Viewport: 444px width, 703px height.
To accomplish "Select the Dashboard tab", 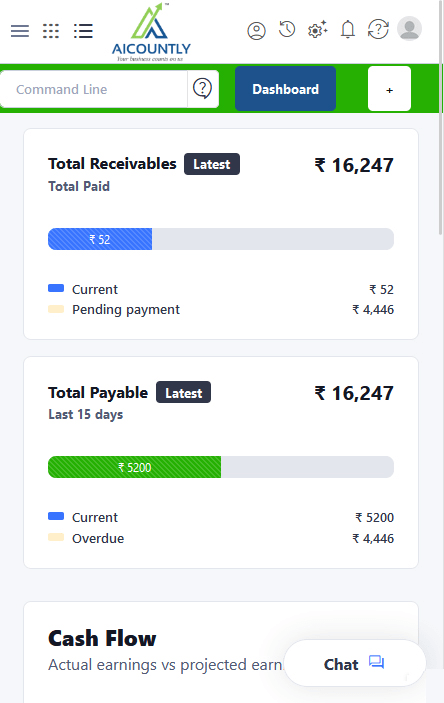I will pos(285,89).
